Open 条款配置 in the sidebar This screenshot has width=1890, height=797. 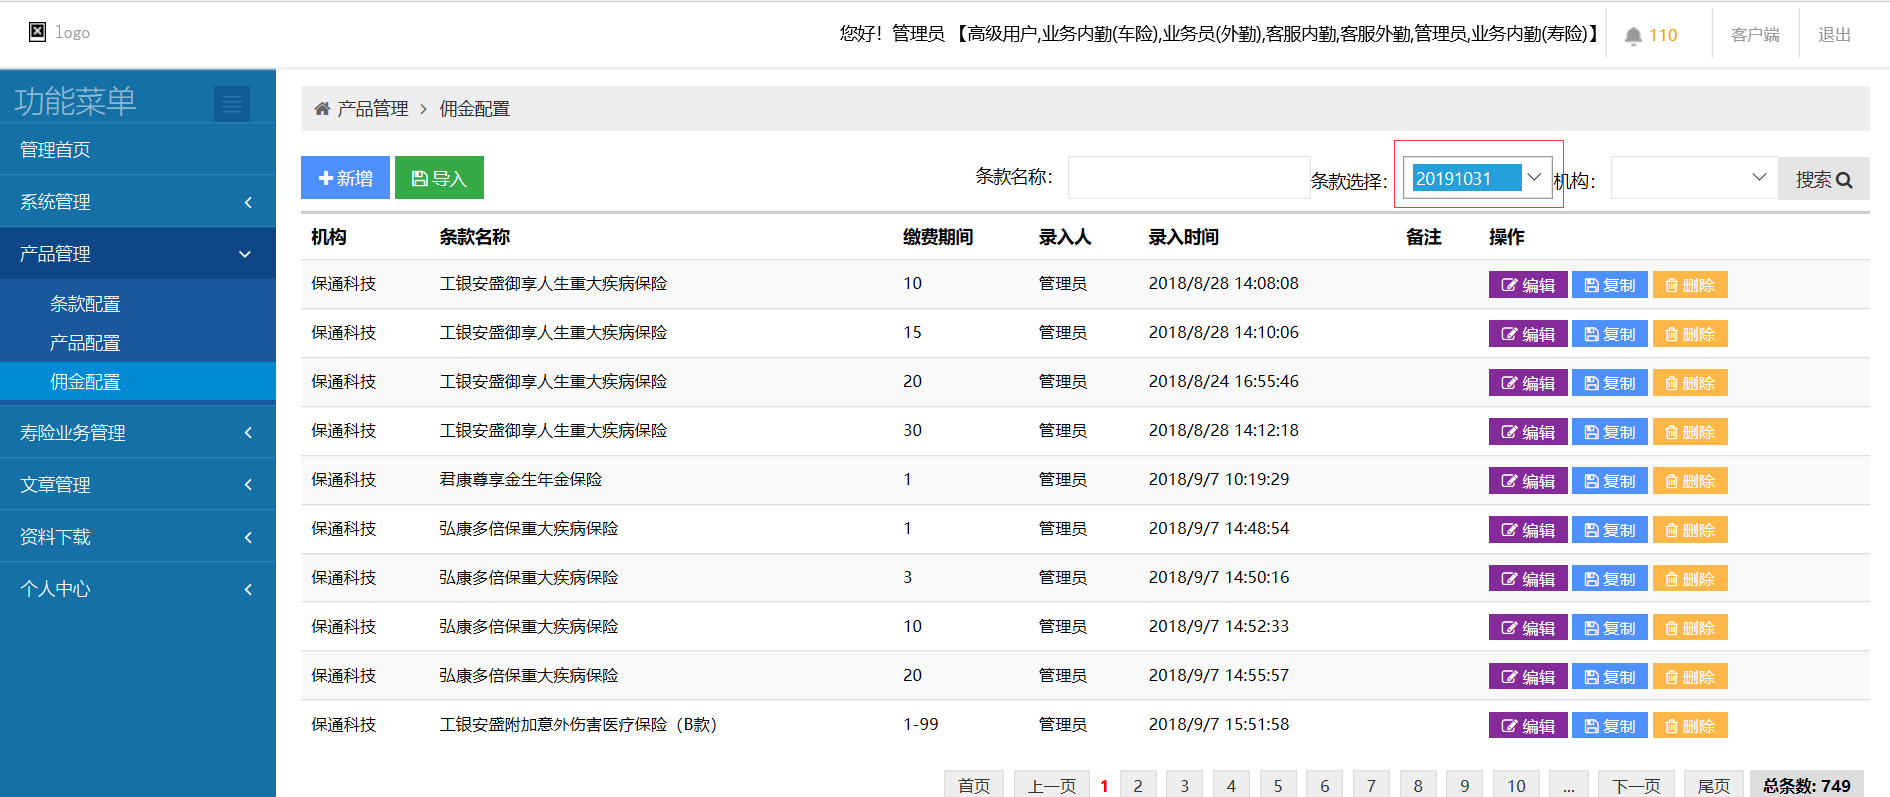(x=85, y=304)
